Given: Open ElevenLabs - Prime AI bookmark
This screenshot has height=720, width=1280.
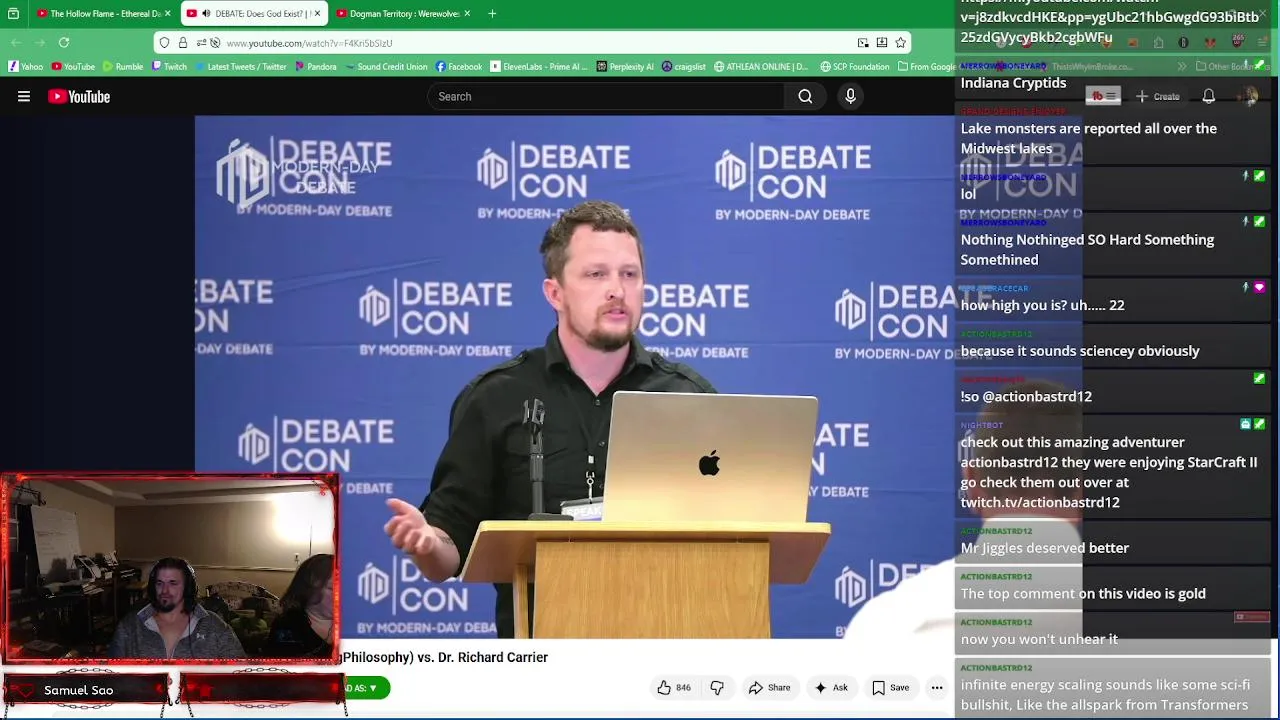Looking at the screenshot, I should (x=539, y=67).
